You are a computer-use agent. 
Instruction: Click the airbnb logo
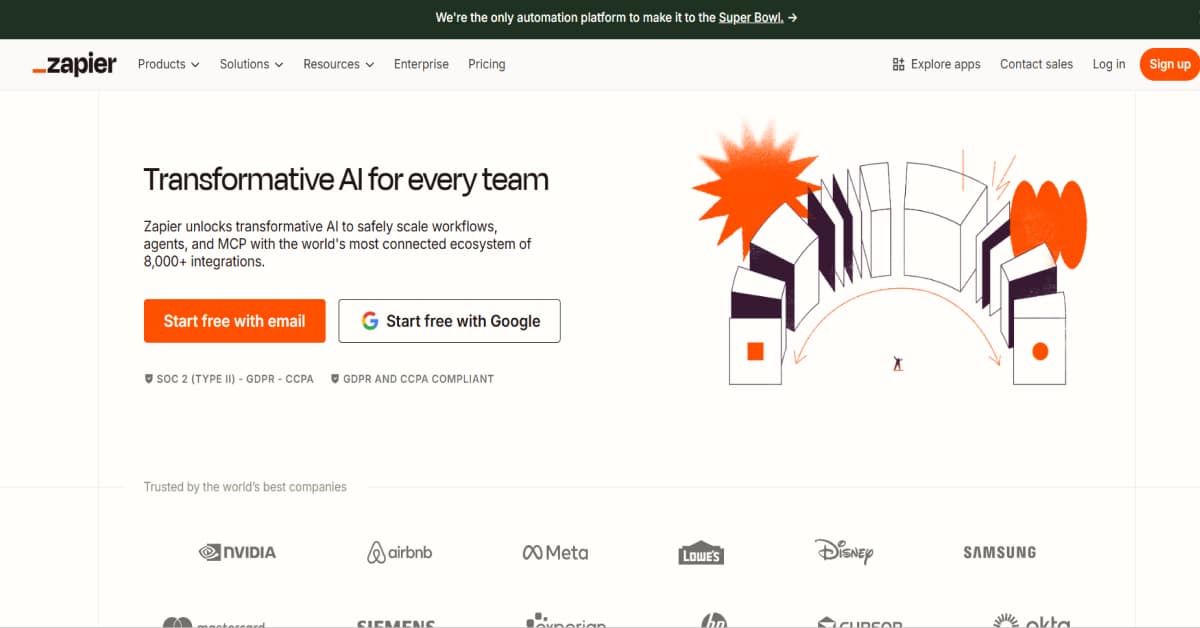click(x=398, y=550)
